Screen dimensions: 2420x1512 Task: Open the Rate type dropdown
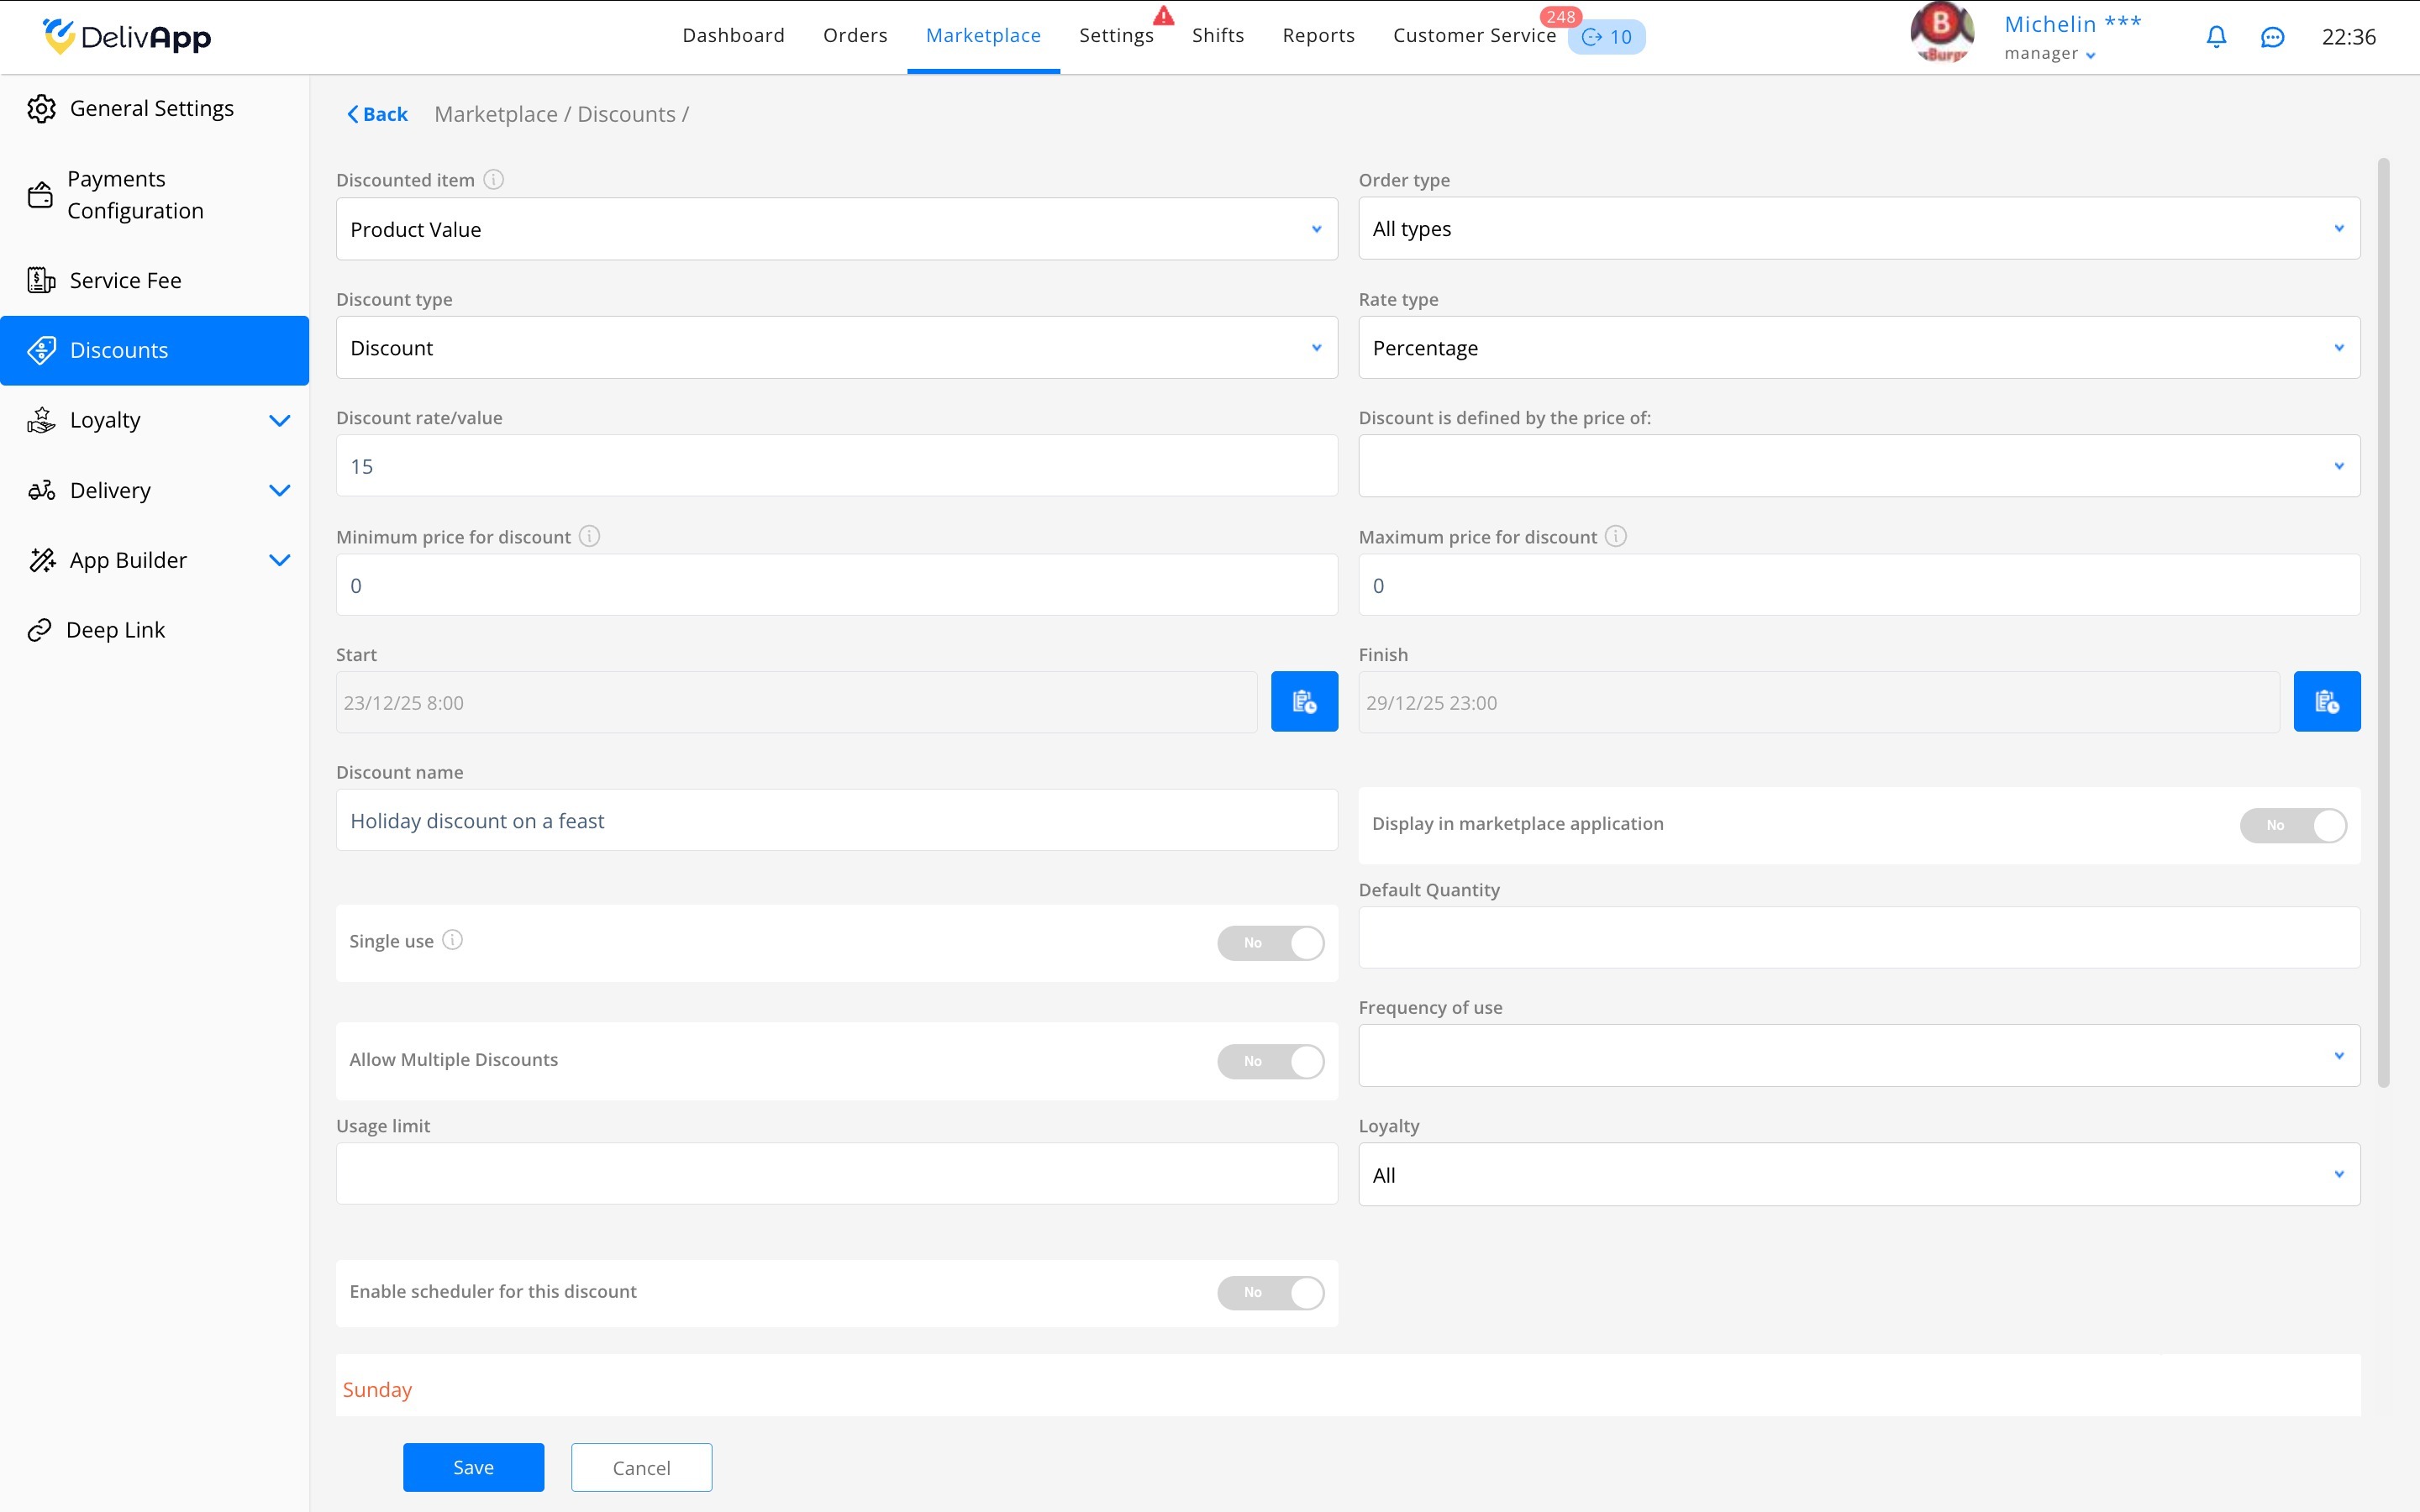pyautogui.click(x=1858, y=348)
